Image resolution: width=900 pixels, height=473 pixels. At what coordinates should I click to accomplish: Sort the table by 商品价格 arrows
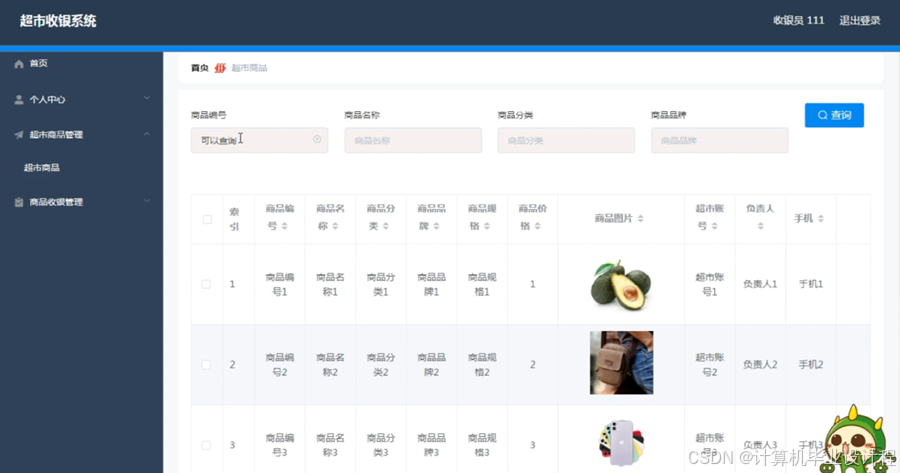pyautogui.click(x=538, y=226)
